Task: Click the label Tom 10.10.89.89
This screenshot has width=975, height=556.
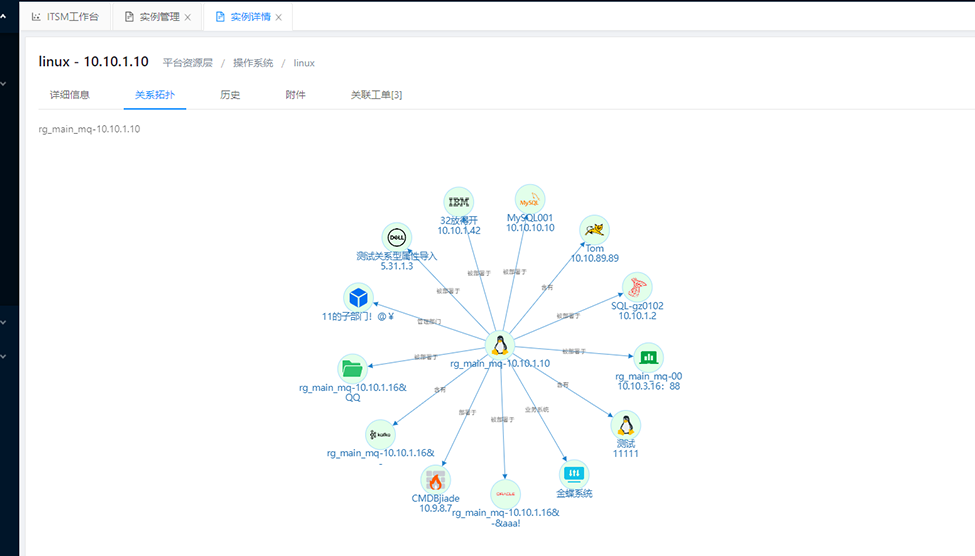Action: pos(594,253)
